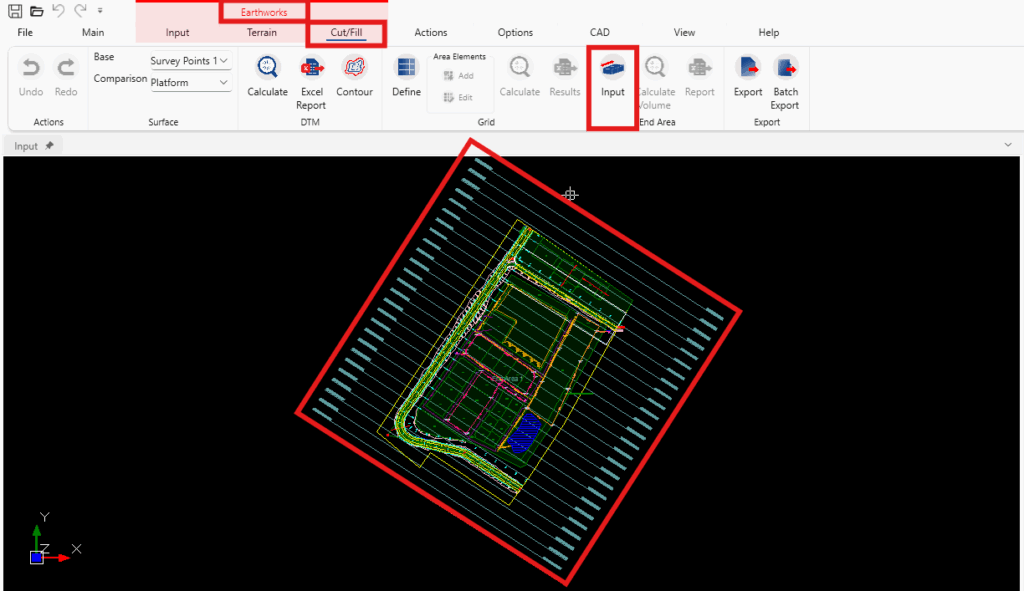This screenshot has height=591, width=1024.
Task: Switch to the Input ribbon tab
Action: click(x=177, y=32)
